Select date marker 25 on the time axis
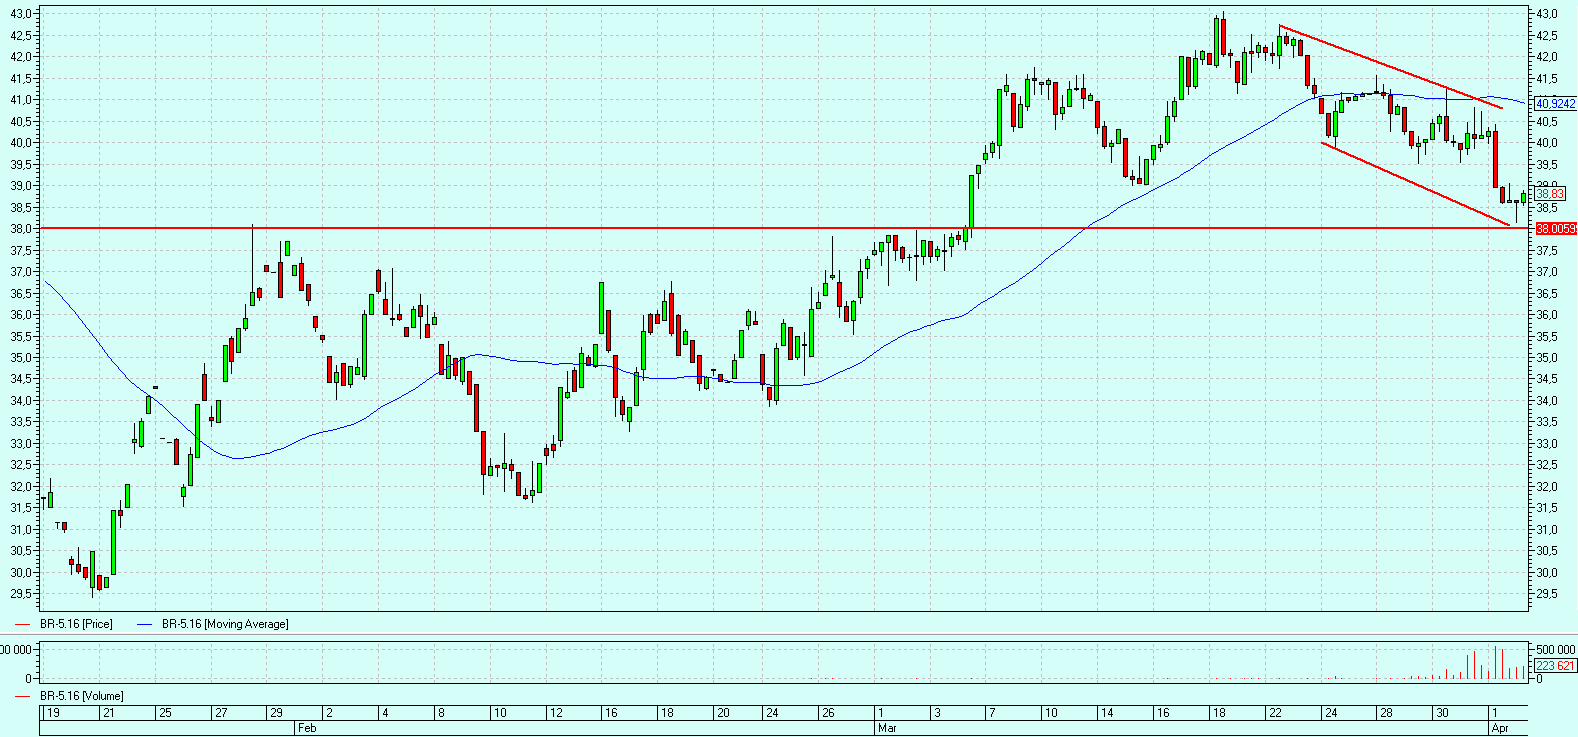This screenshot has height=737, width=1578. pyautogui.click(x=165, y=713)
